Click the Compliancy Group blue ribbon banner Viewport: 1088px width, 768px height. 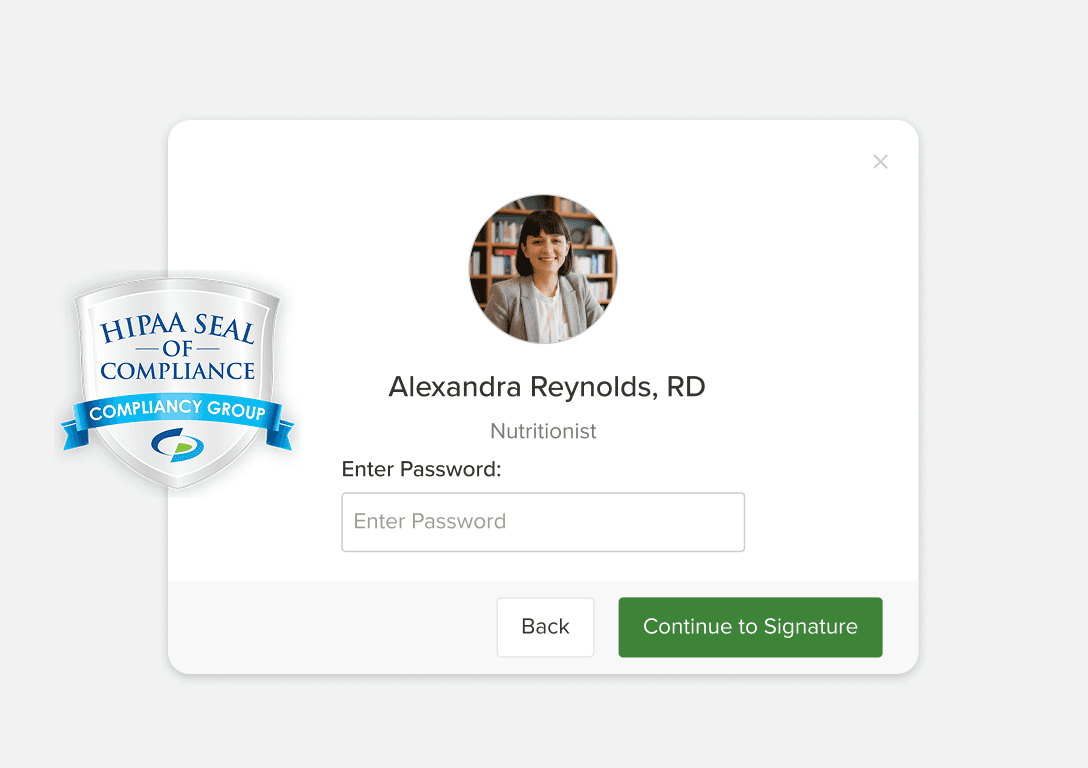point(177,409)
